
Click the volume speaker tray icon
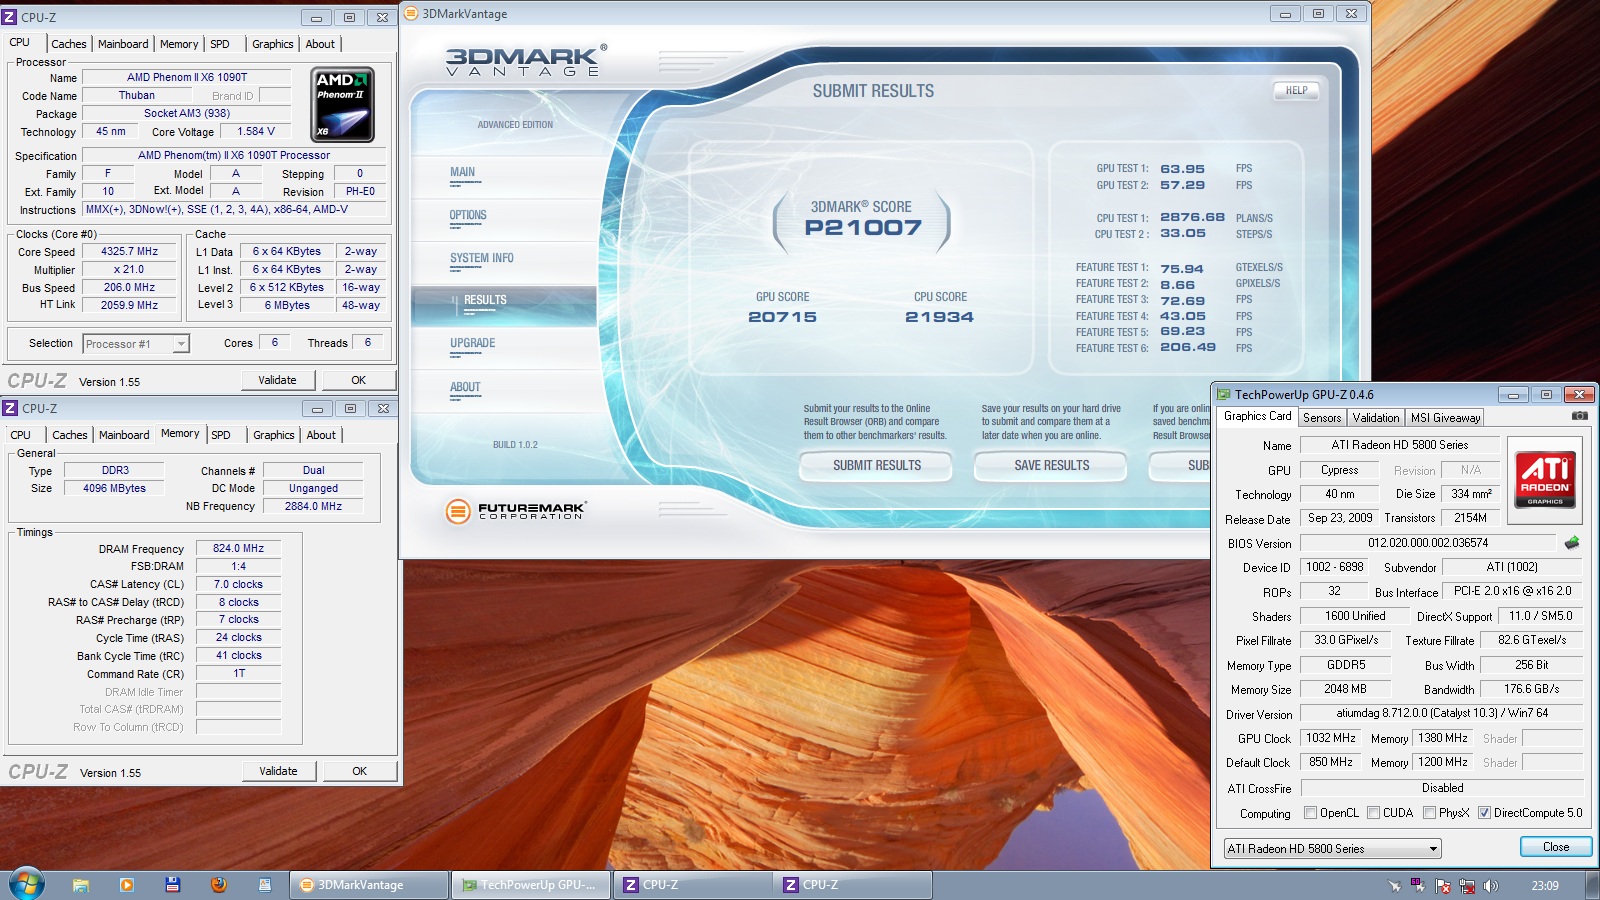1491,886
